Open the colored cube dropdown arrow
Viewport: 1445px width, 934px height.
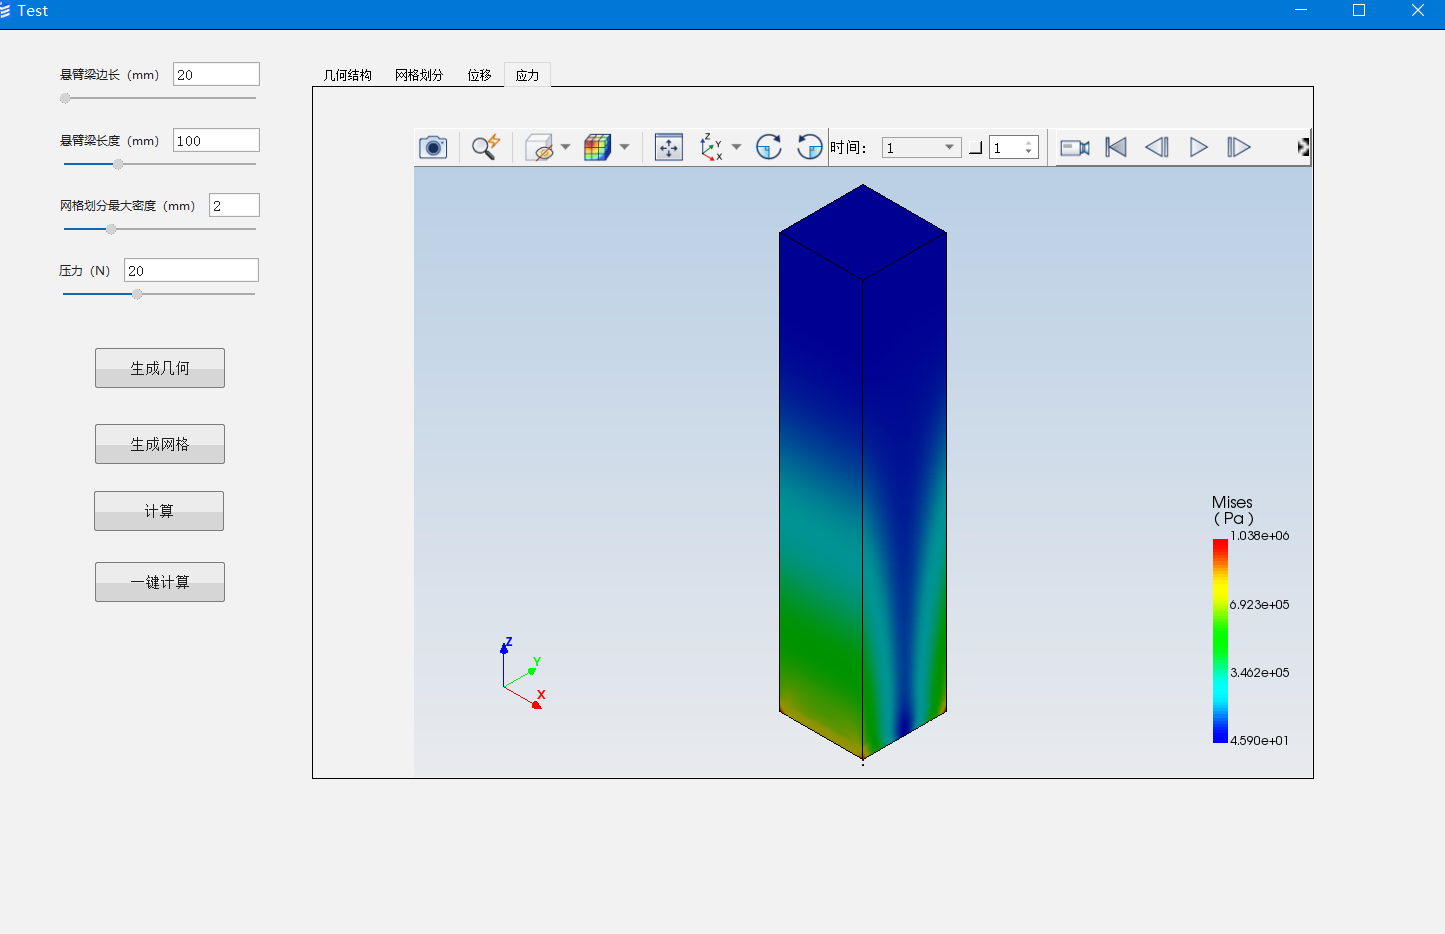pos(624,147)
